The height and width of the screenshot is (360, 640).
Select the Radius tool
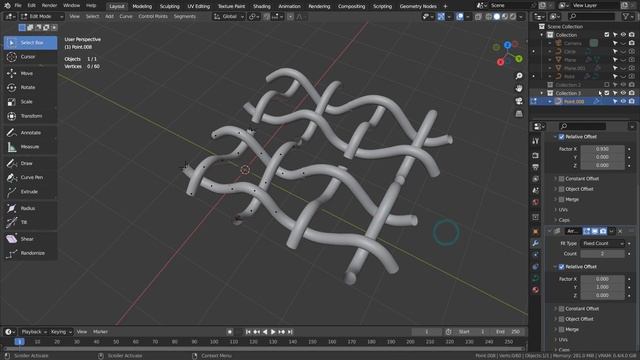(x=30, y=208)
